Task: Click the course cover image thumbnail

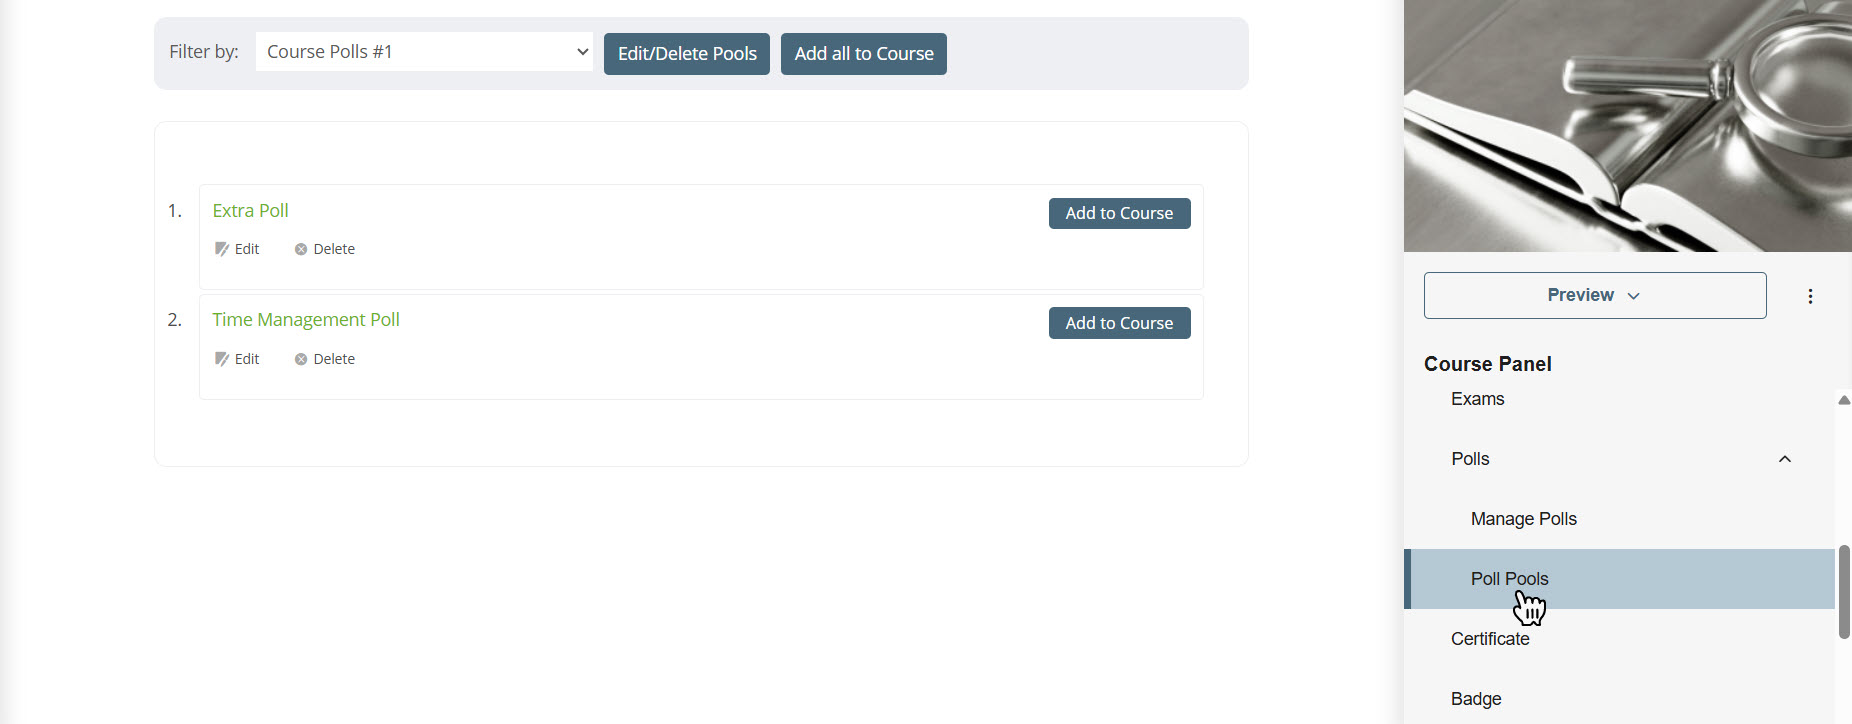Action: coord(1627,125)
